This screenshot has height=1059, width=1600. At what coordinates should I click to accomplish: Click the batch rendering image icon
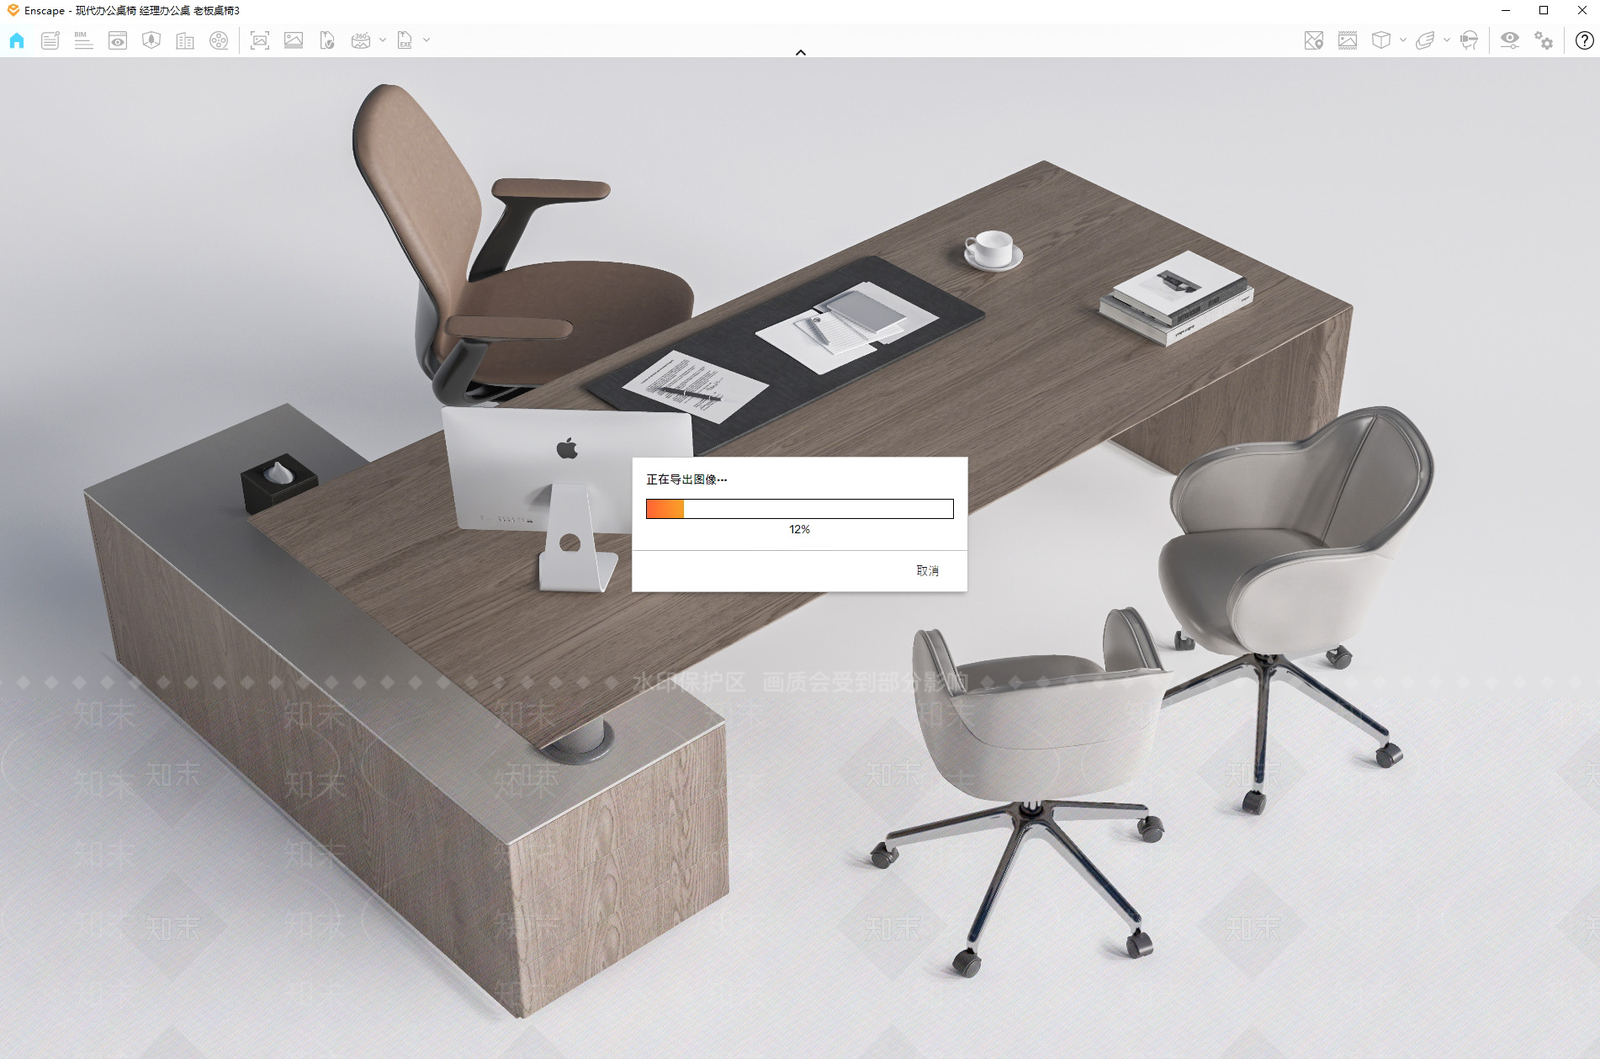click(x=293, y=40)
